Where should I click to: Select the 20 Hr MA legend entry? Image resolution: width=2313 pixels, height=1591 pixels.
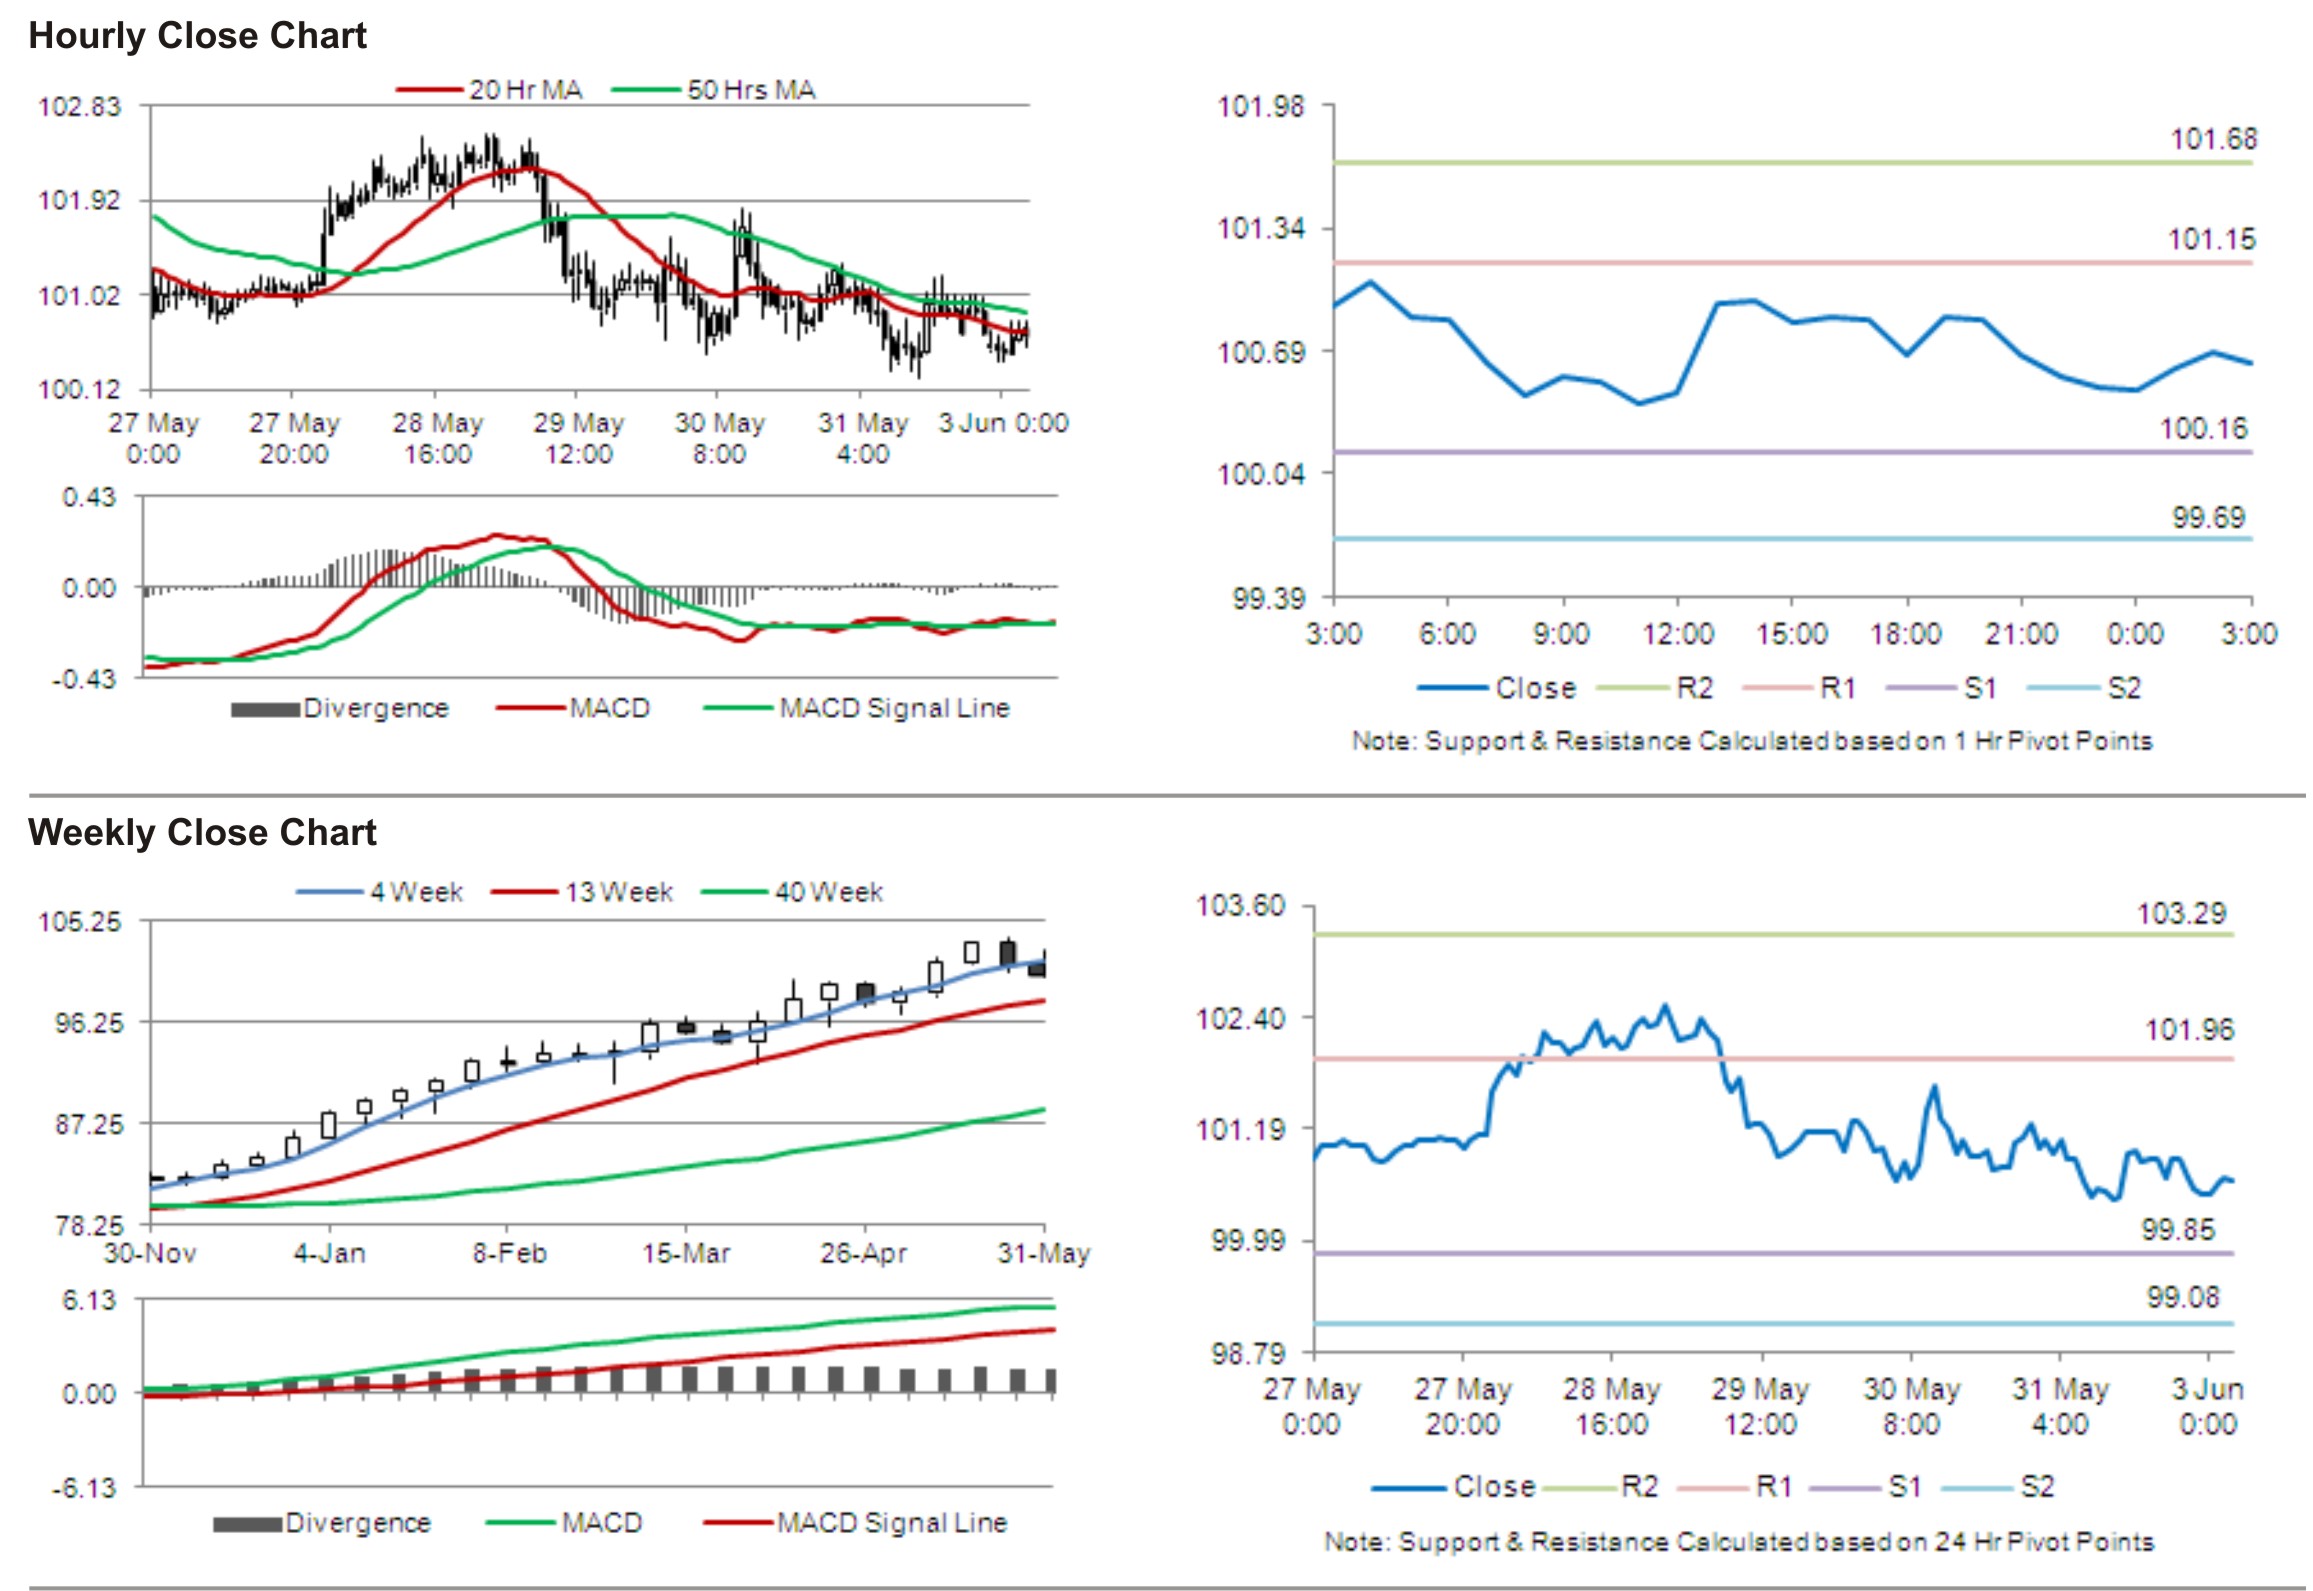[x=489, y=90]
